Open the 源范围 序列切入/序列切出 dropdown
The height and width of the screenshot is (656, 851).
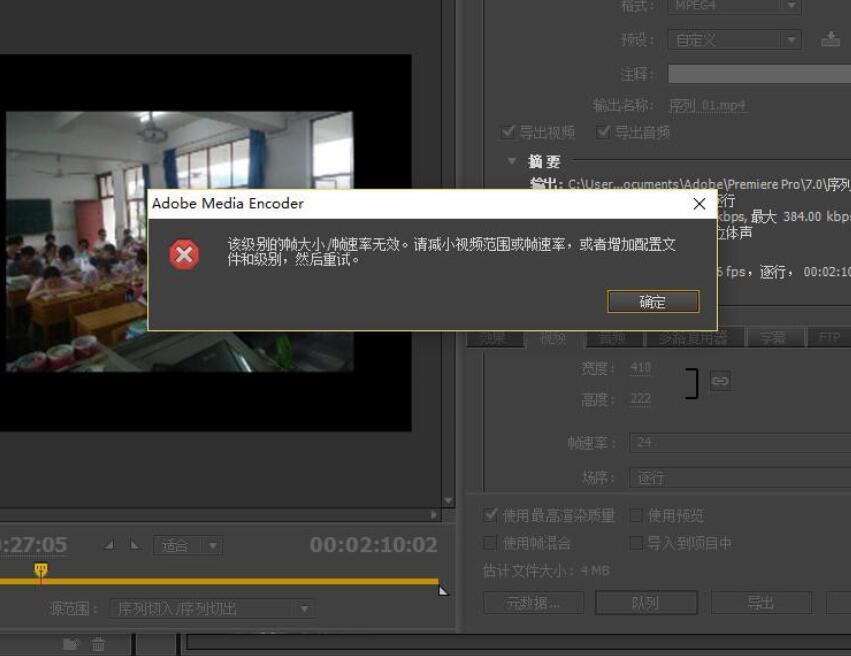pyautogui.click(x=212, y=608)
